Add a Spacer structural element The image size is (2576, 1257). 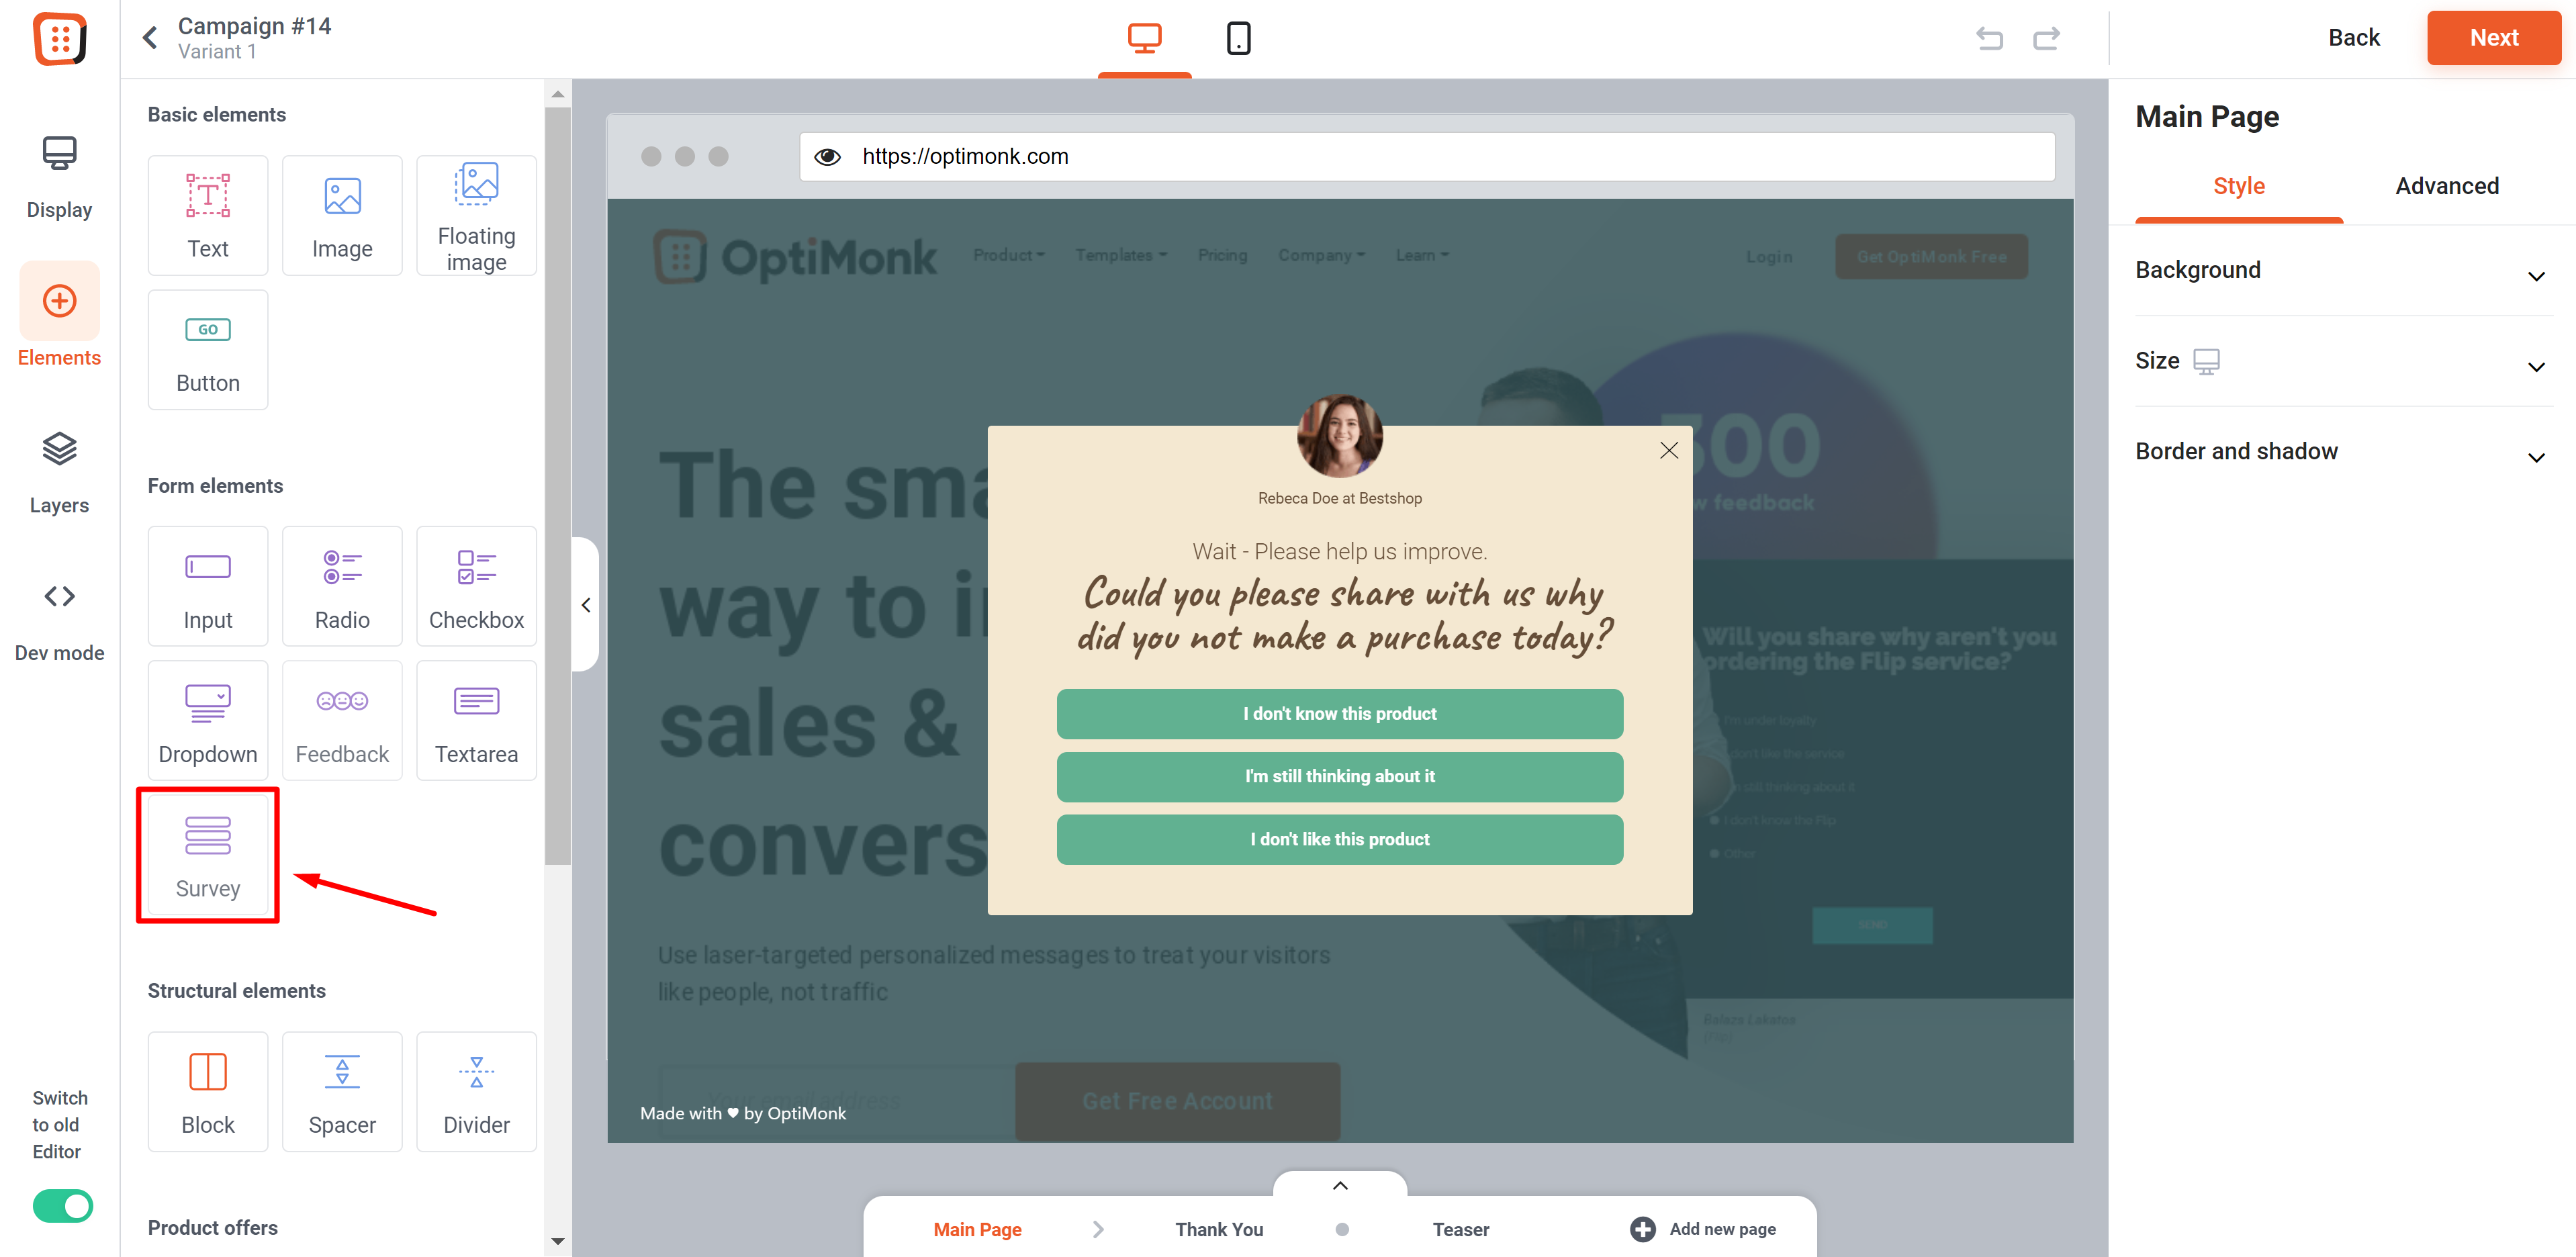(x=342, y=1091)
